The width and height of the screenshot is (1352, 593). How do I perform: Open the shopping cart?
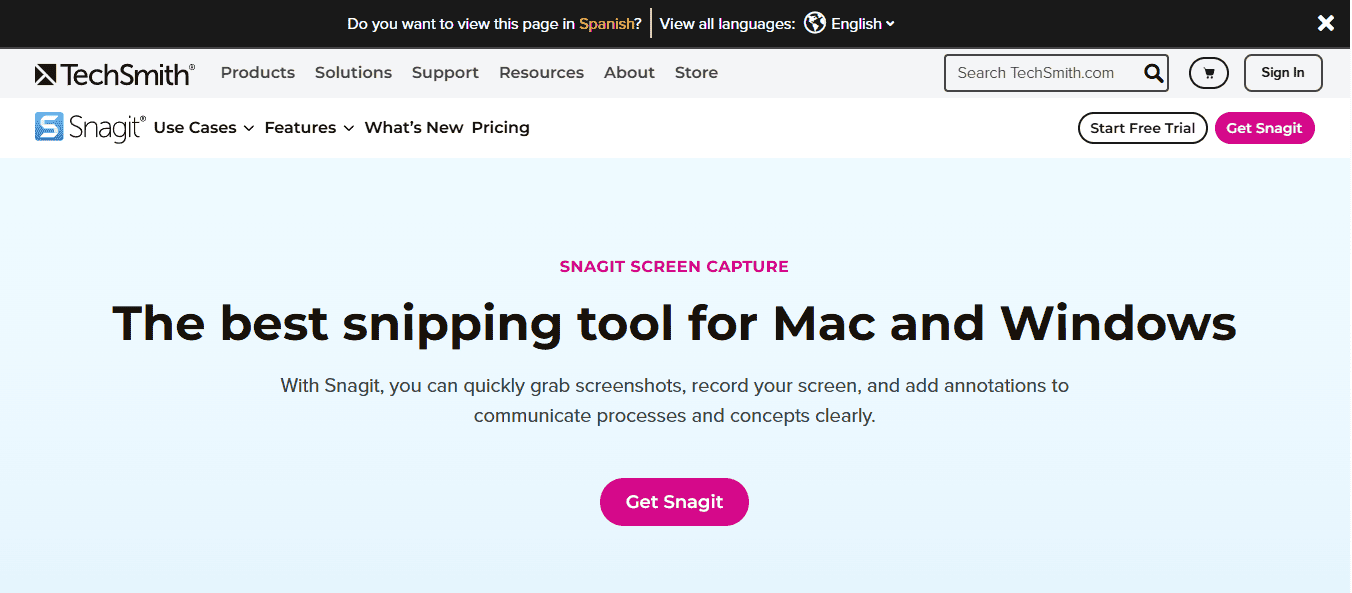(x=1209, y=73)
